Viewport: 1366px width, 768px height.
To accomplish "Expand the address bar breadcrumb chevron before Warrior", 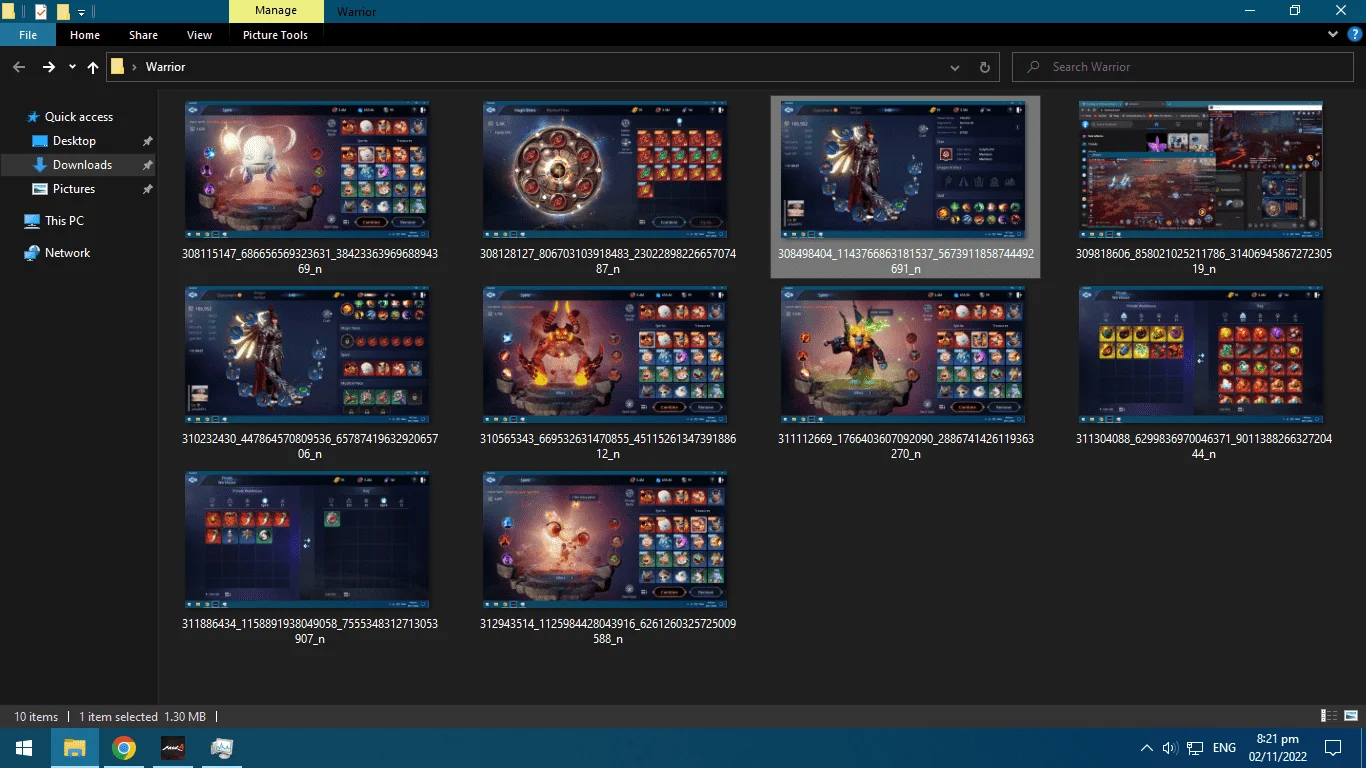I will (135, 67).
